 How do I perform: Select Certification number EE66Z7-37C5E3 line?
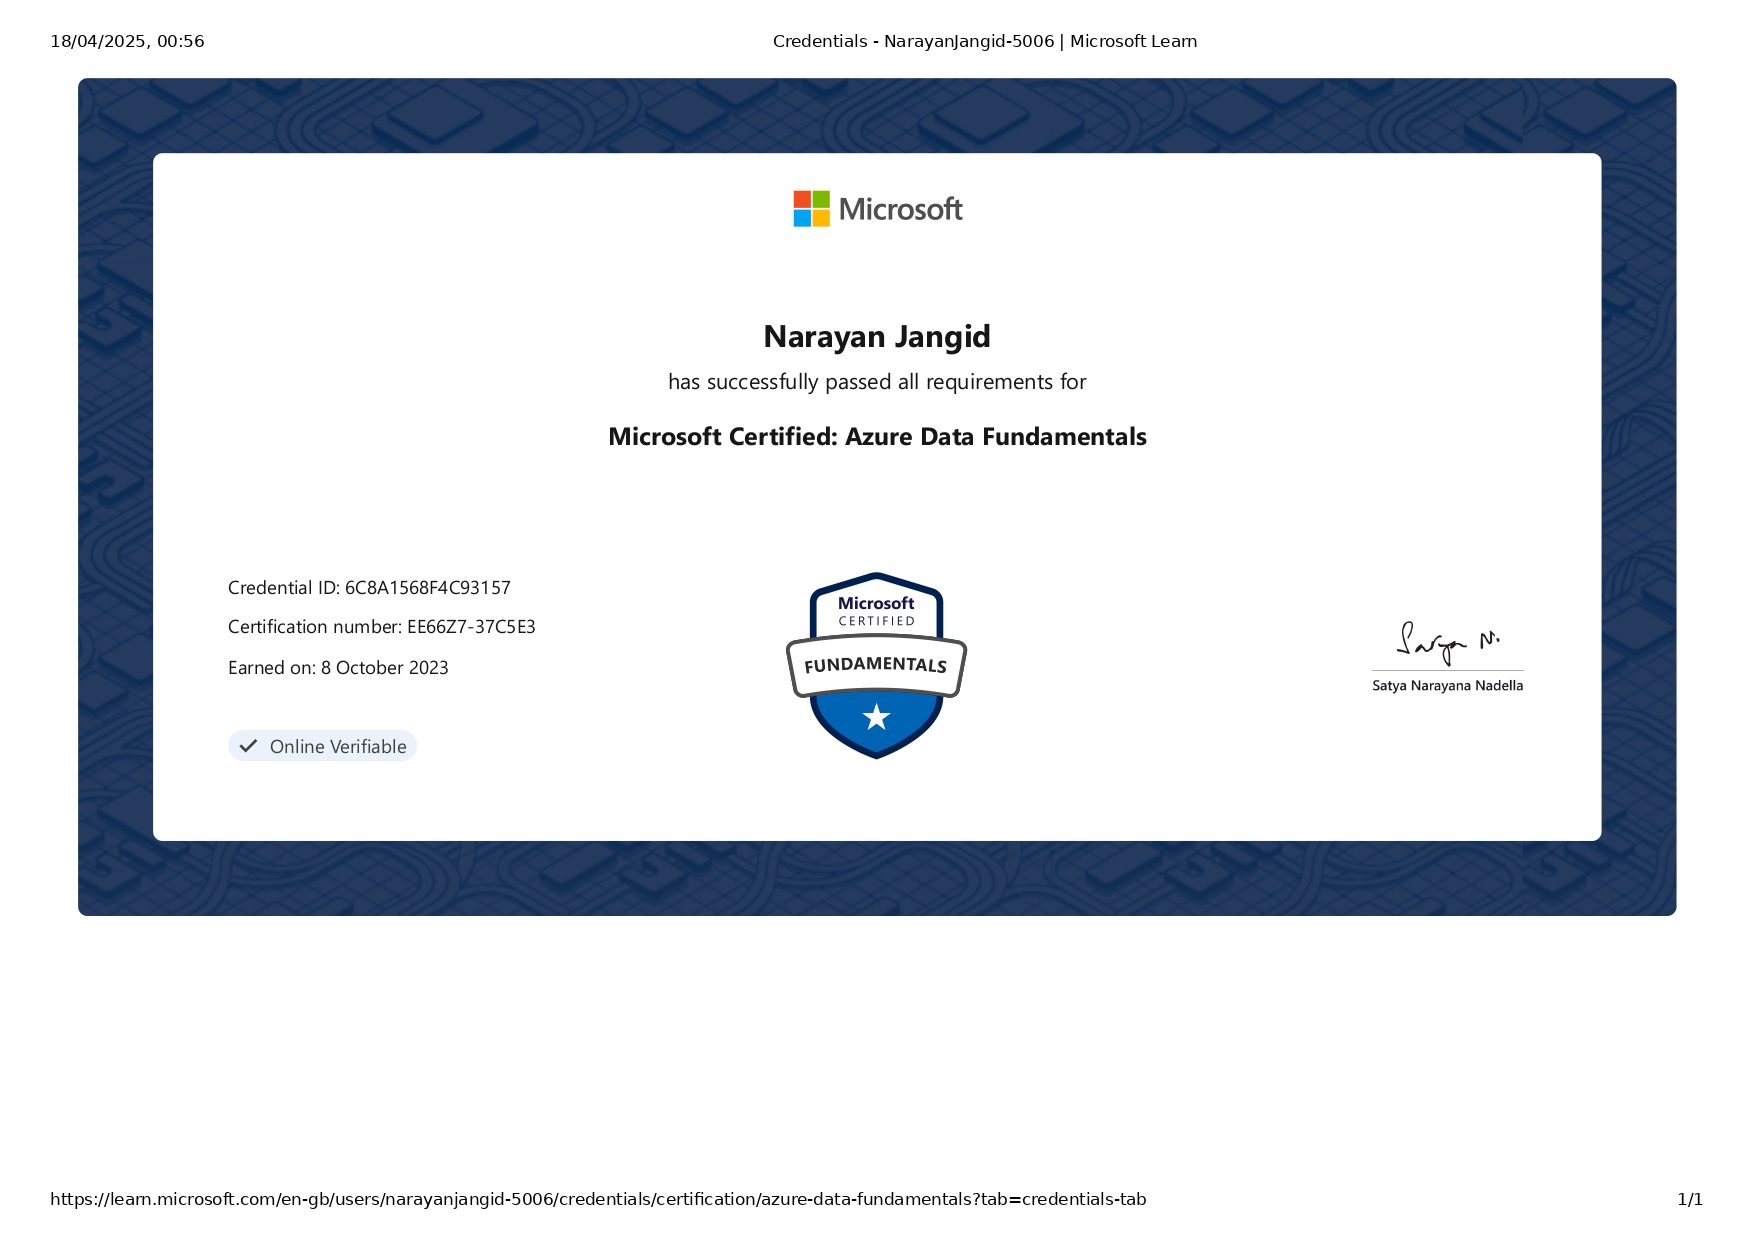[x=382, y=627]
